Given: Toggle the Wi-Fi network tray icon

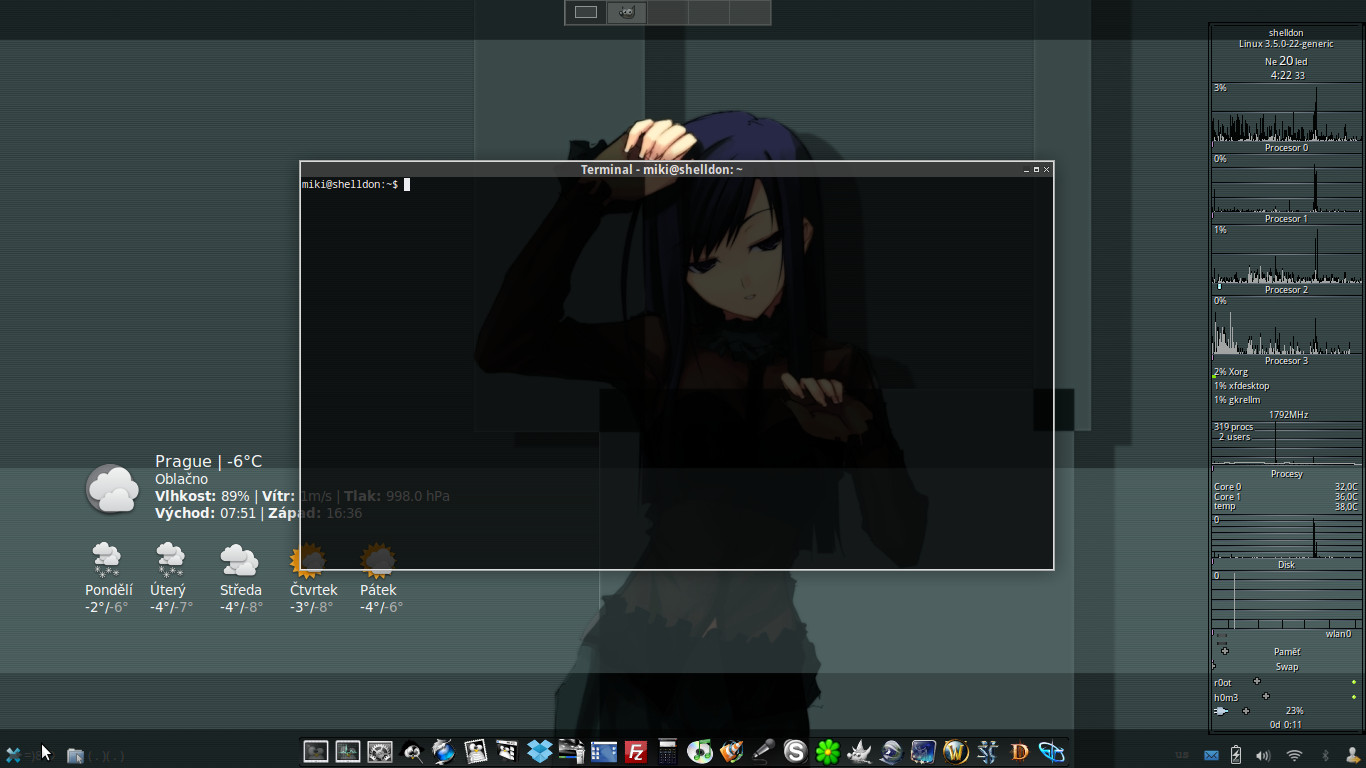Looking at the screenshot, I should (x=1294, y=756).
